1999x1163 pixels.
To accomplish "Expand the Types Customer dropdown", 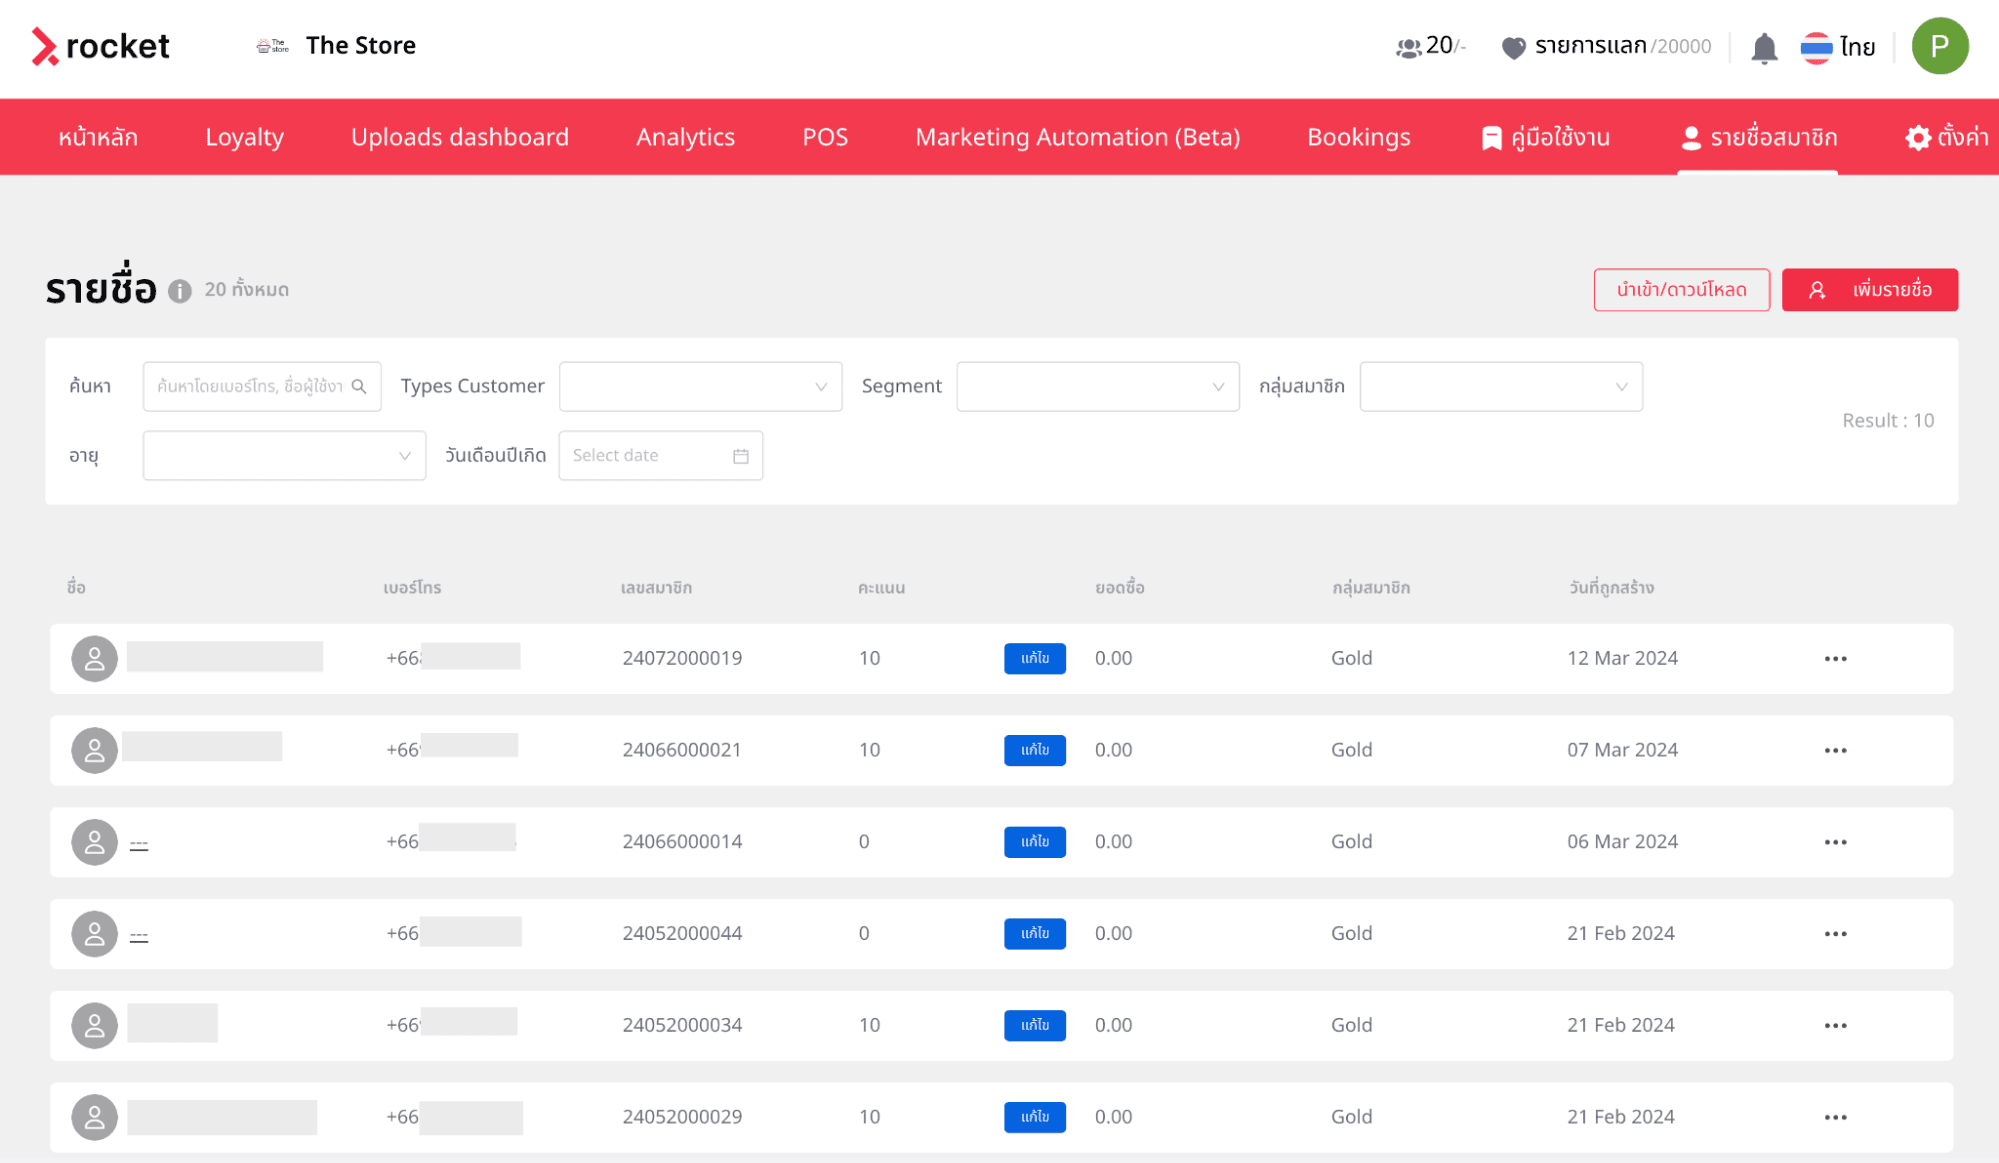I will pos(700,387).
